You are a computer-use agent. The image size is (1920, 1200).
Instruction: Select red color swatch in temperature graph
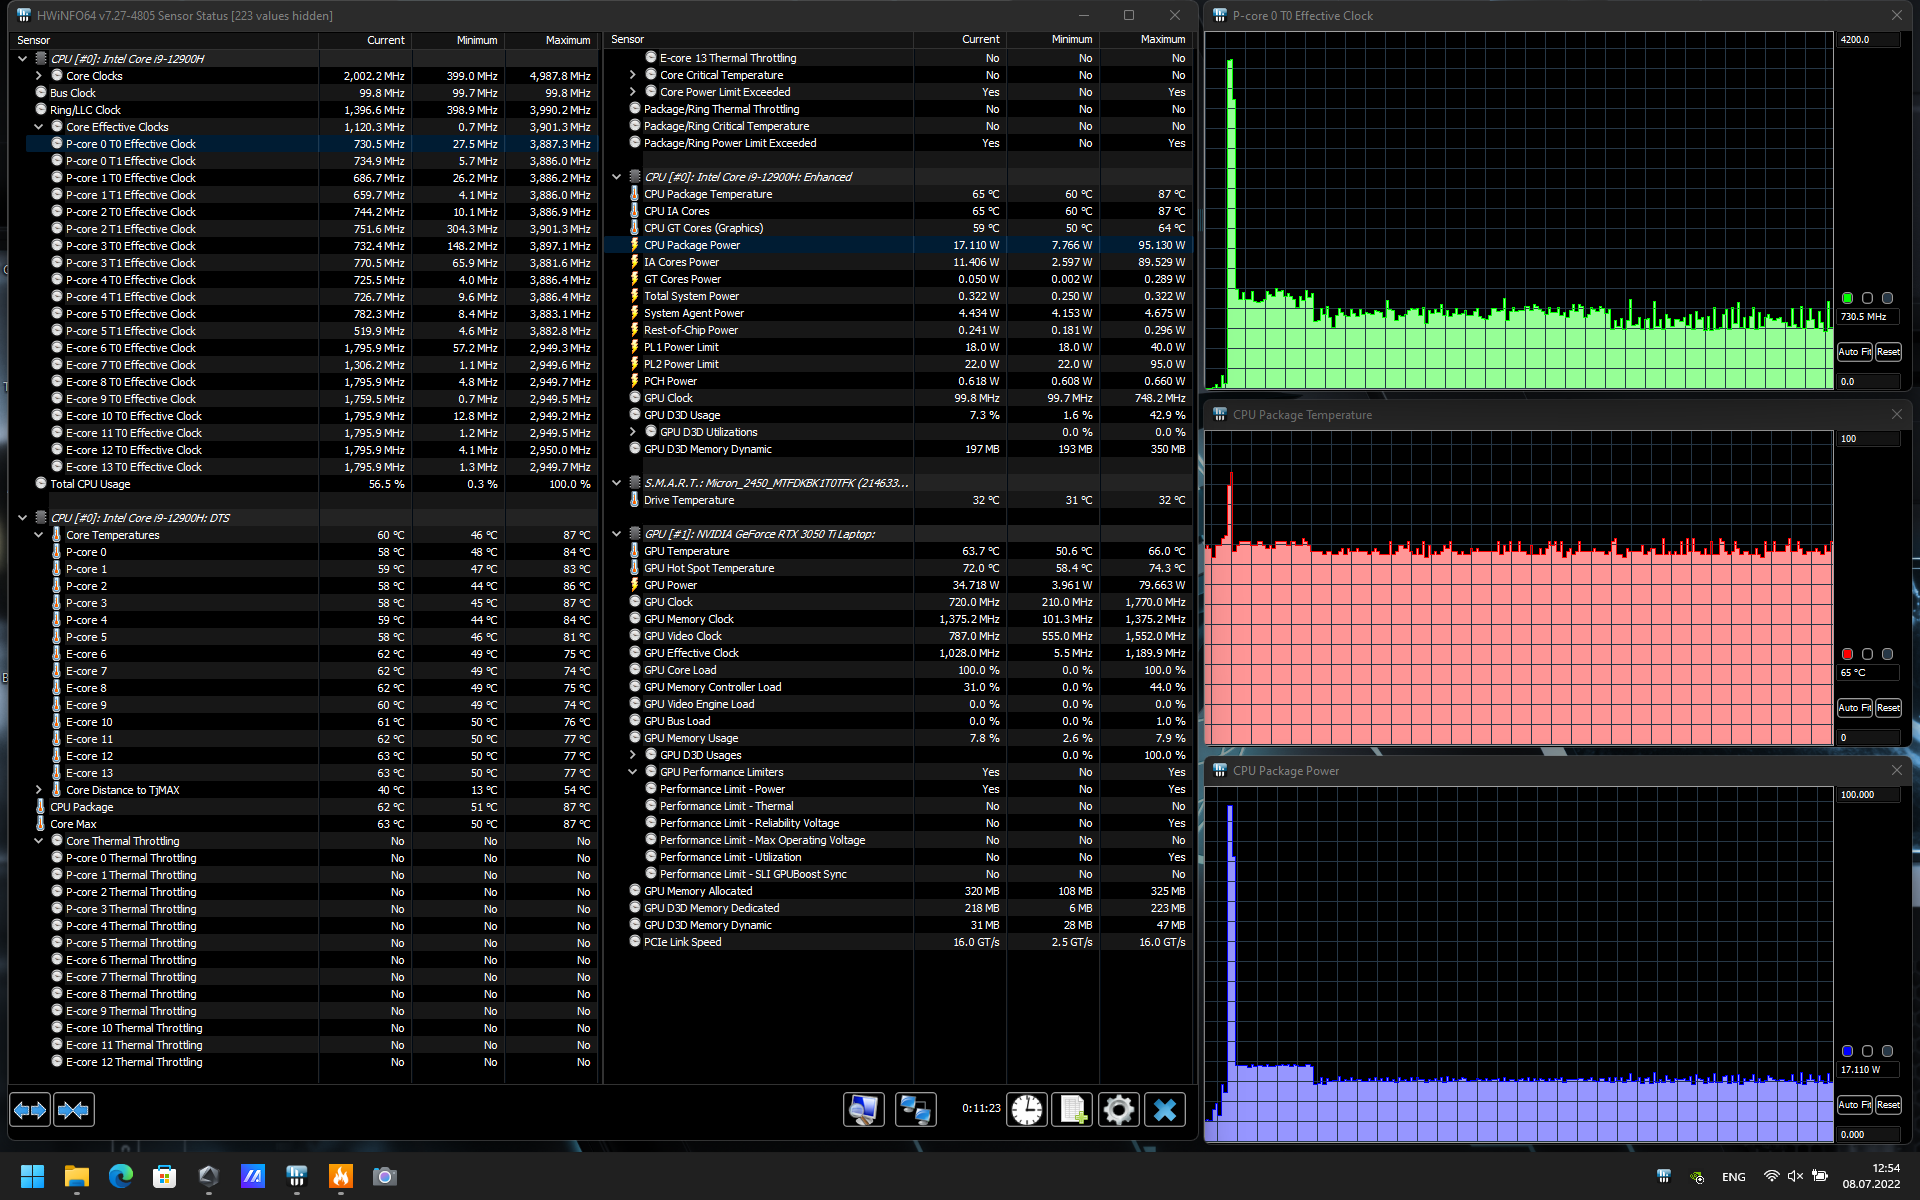tap(1847, 654)
